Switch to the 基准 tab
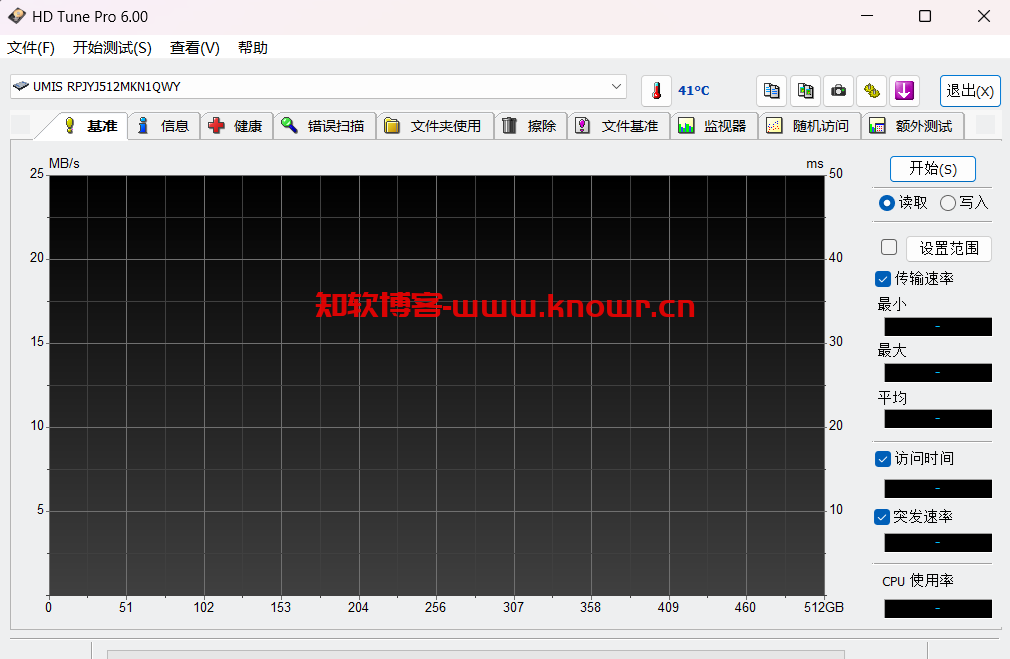The width and height of the screenshot is (1010, 659). coord(90,126)
